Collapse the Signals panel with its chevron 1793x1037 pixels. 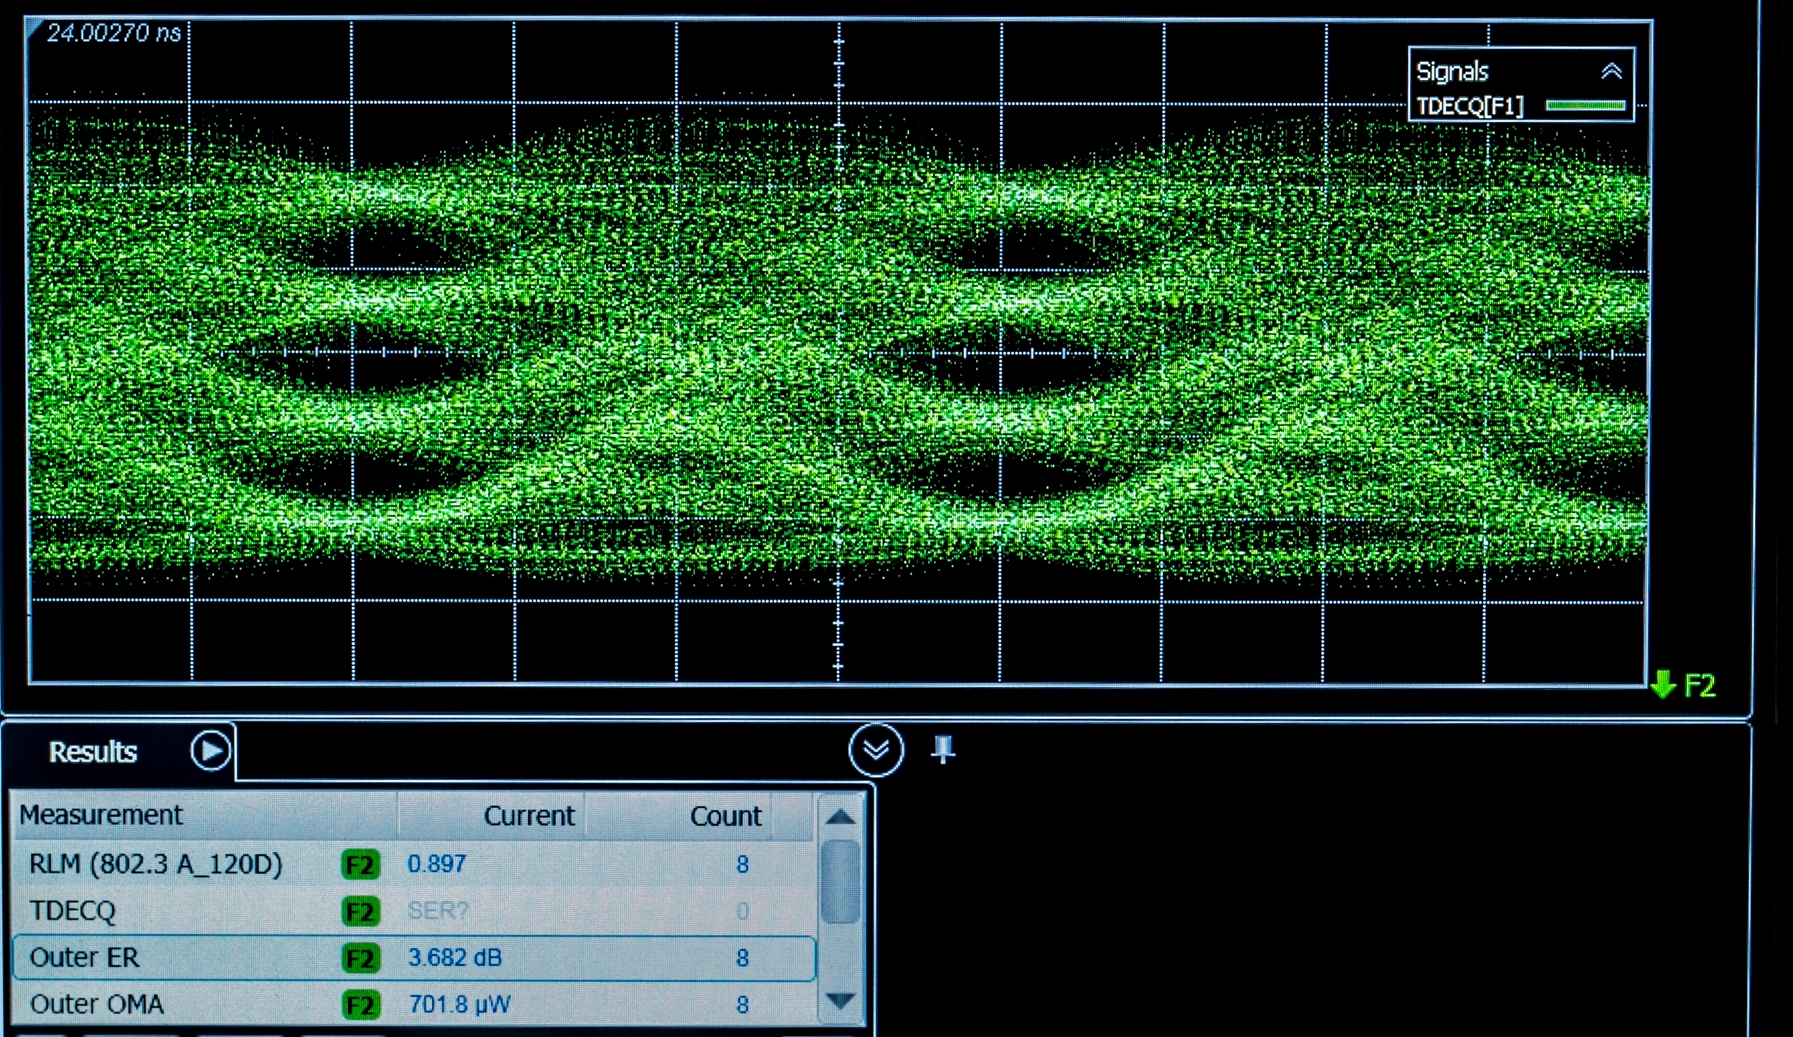click(x=1613, y=70)
